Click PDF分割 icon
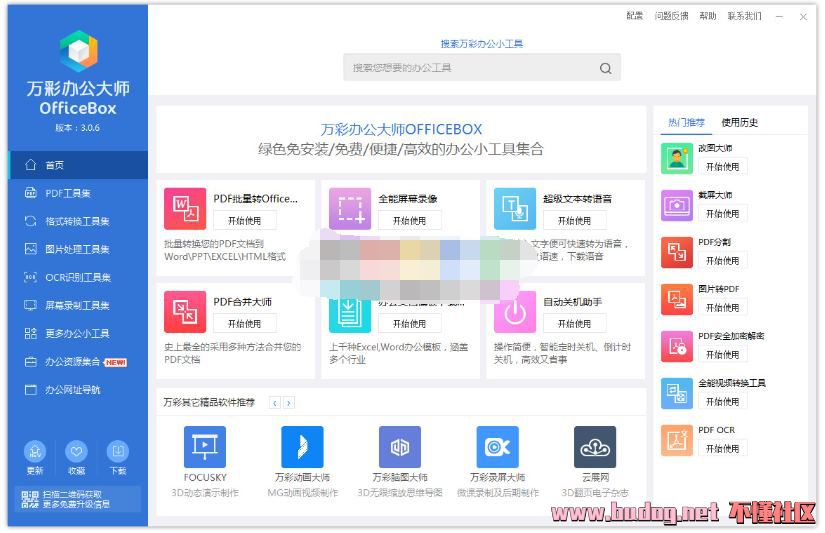 pos(677,252)
